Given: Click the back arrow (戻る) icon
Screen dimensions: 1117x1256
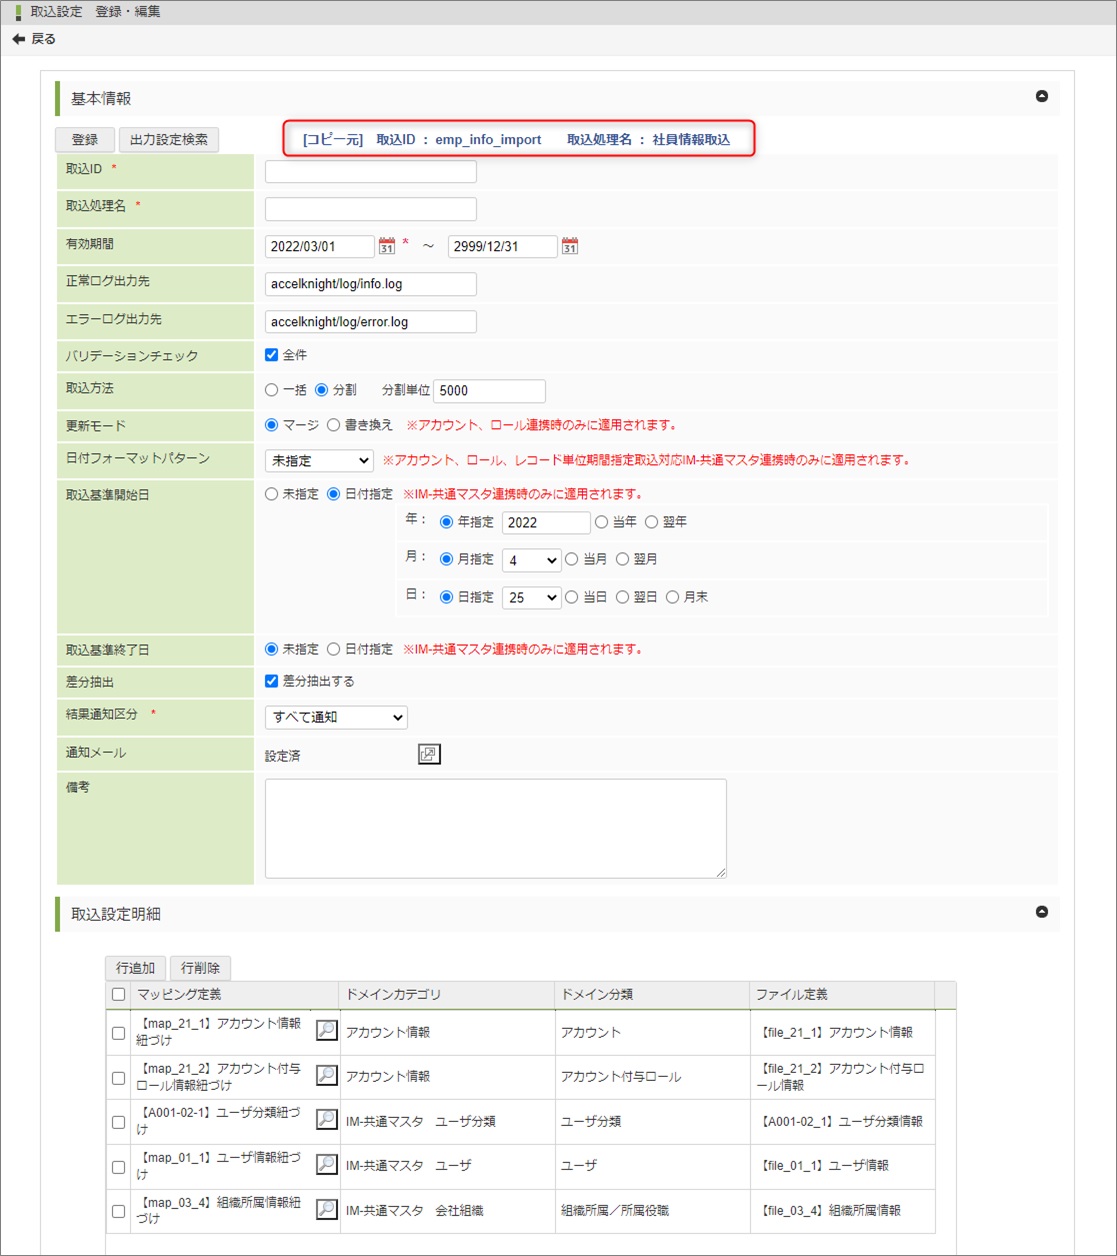Looking at the screenshot, I should click(x=18, y=39).
